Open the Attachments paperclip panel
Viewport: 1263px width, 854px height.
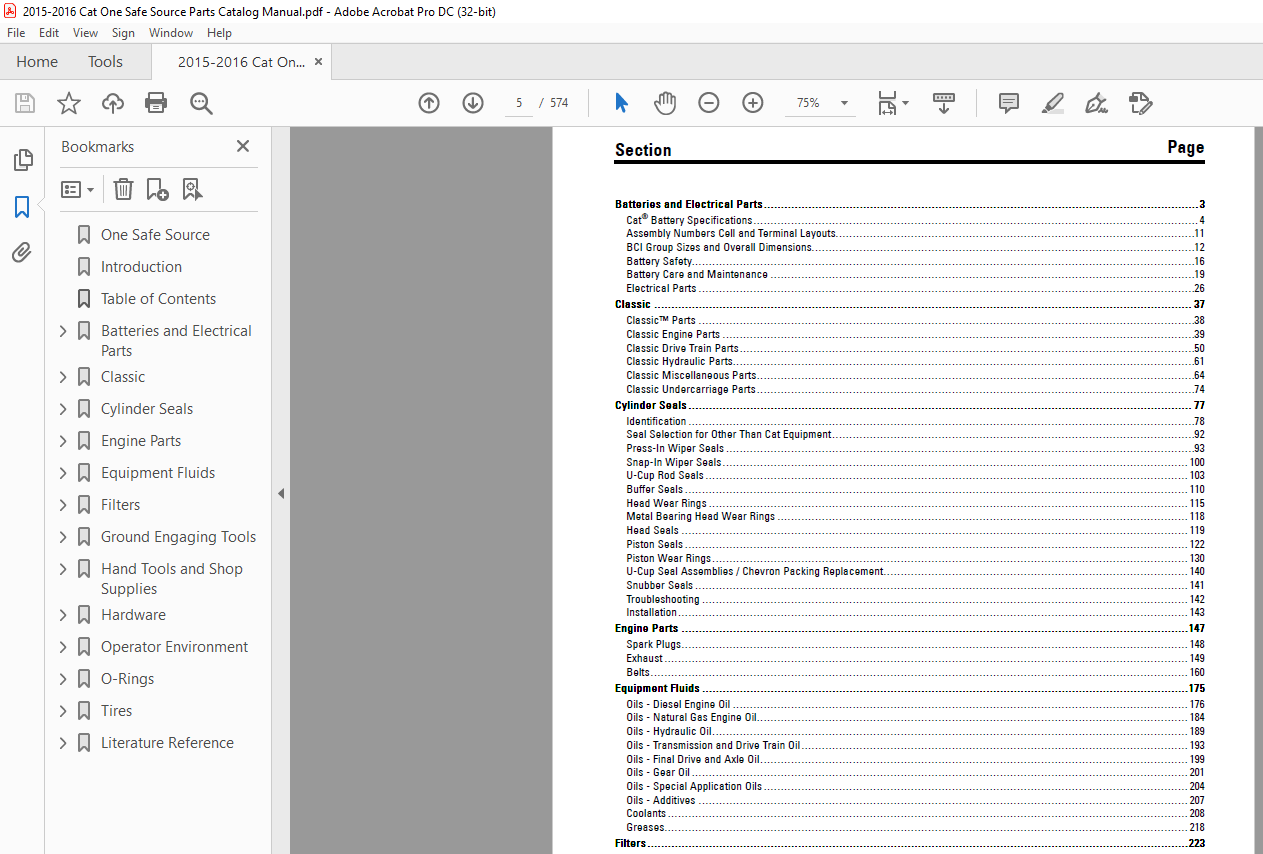pyautogui.click(x=22, y=253)
